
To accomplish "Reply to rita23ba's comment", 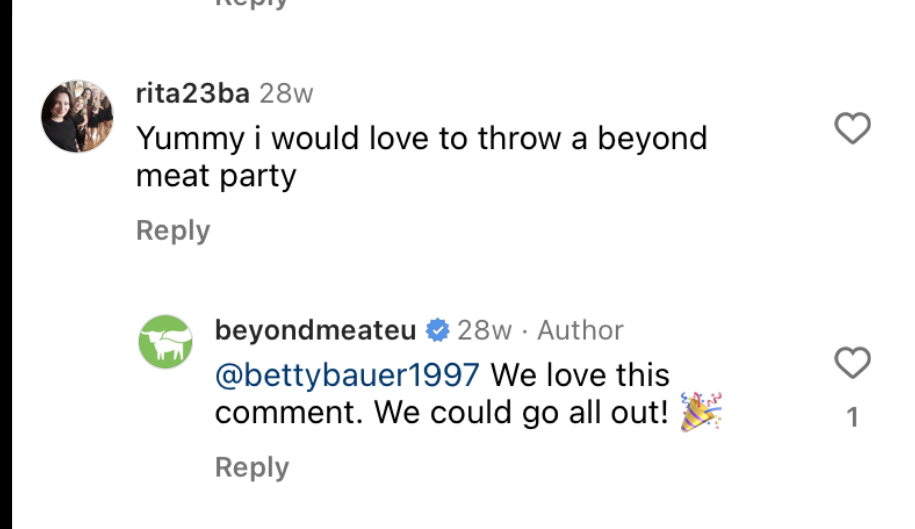I will (173, 231).
